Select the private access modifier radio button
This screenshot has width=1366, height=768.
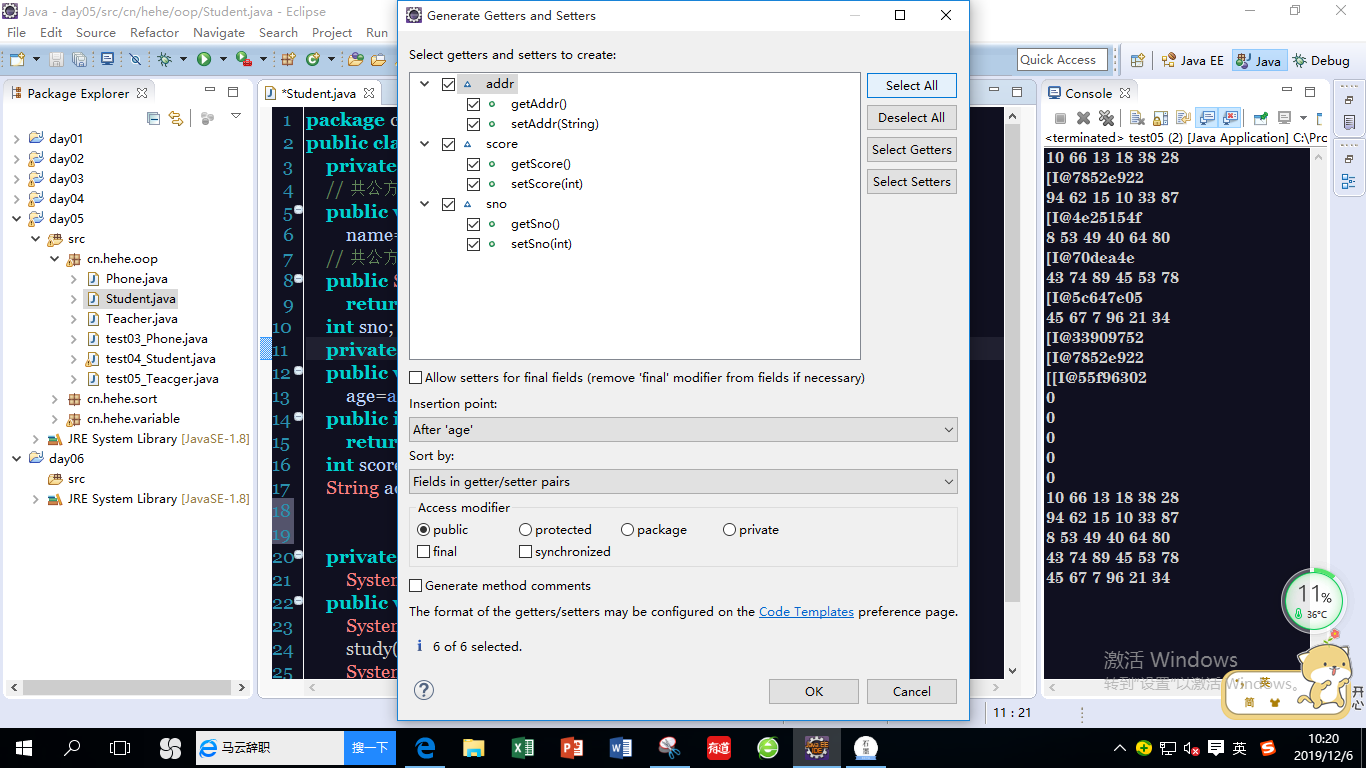tap(729, 530)
